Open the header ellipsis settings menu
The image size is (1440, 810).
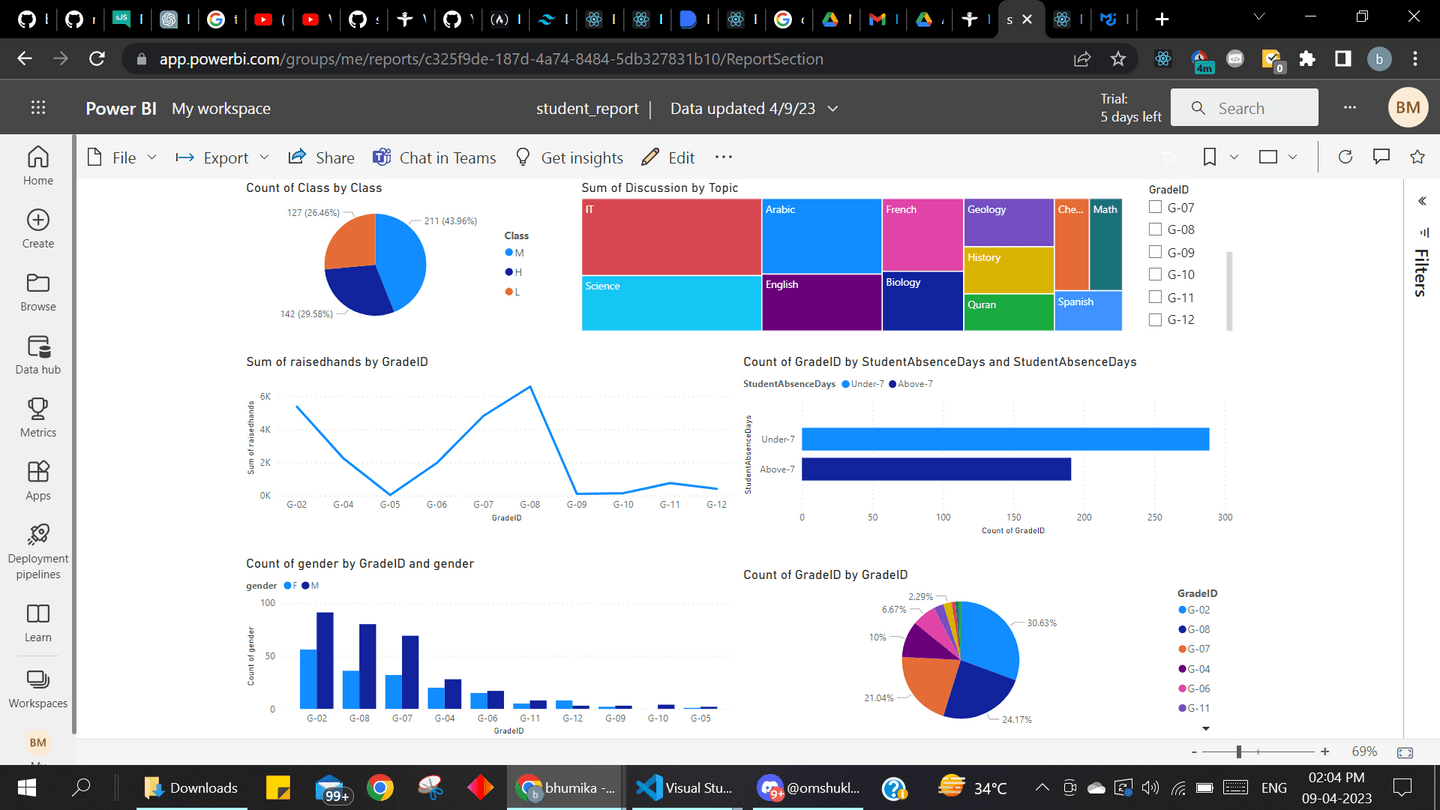pos(1351,108)
